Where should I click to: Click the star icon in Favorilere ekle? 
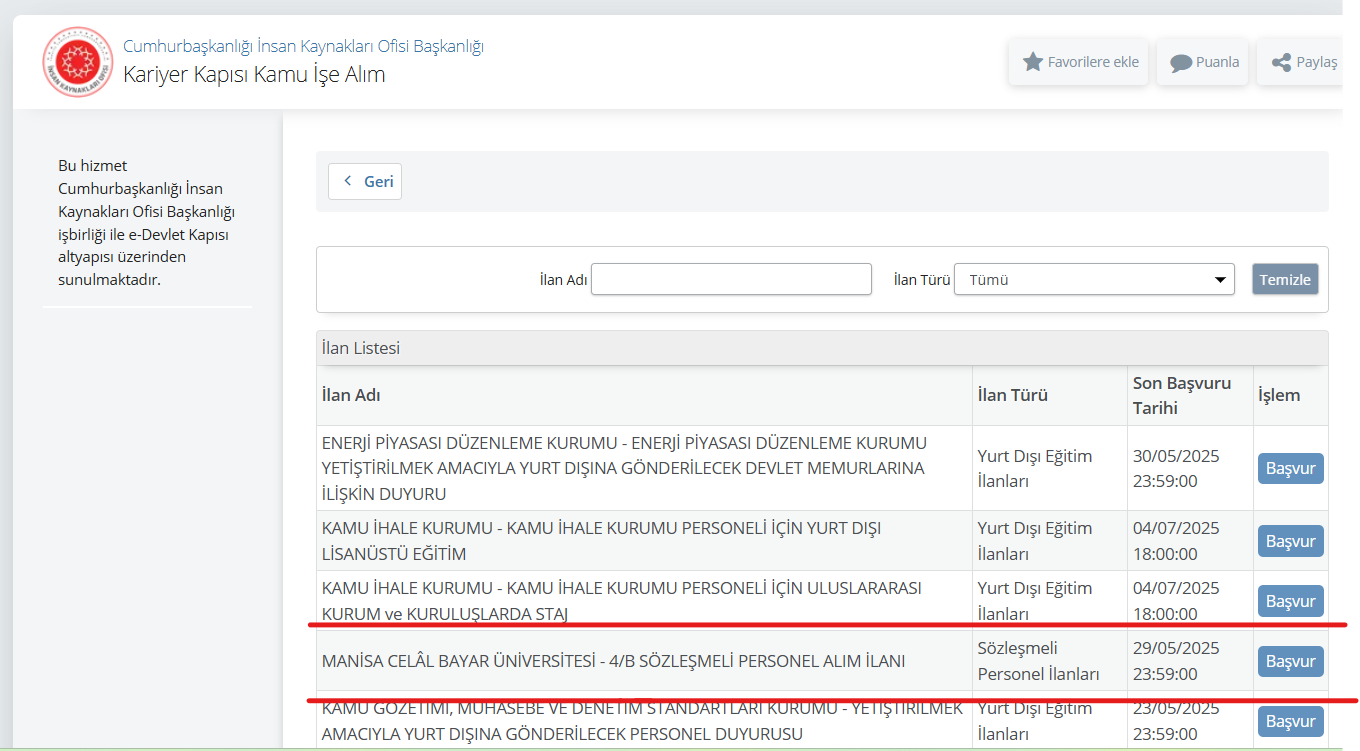pyautogui.click(x=1033, y=62)
